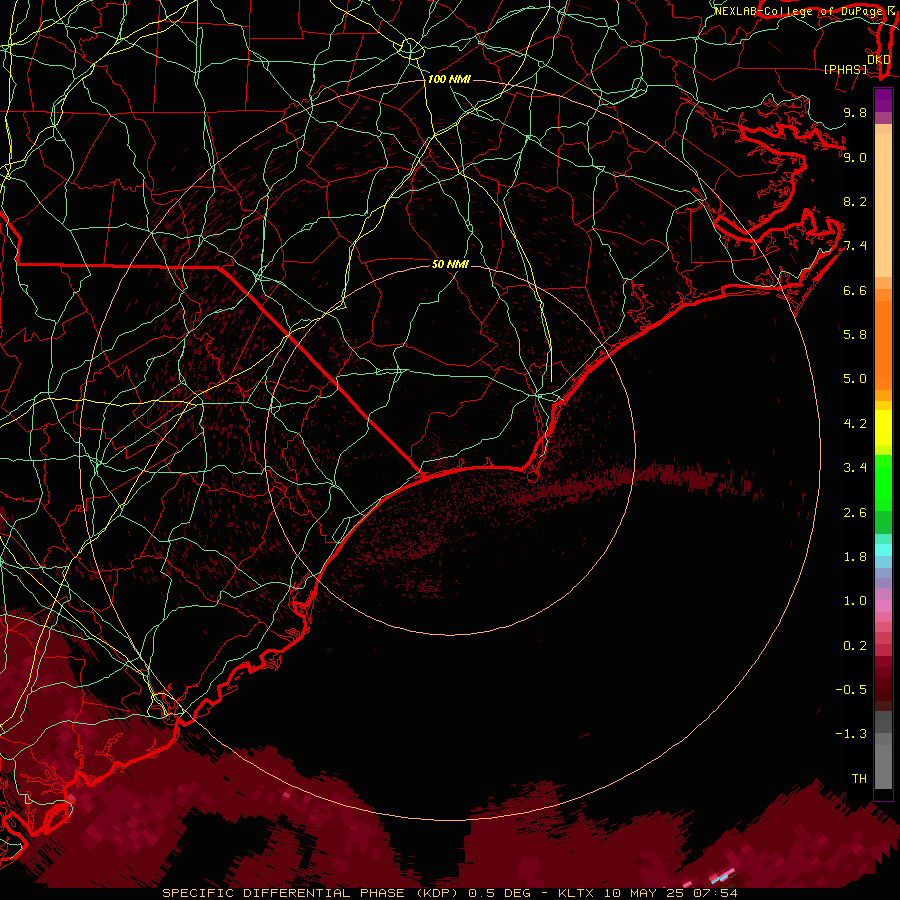Screen dimensions: 900x900
Task: Click the yellow segment of the color bar
Action: 883,428
